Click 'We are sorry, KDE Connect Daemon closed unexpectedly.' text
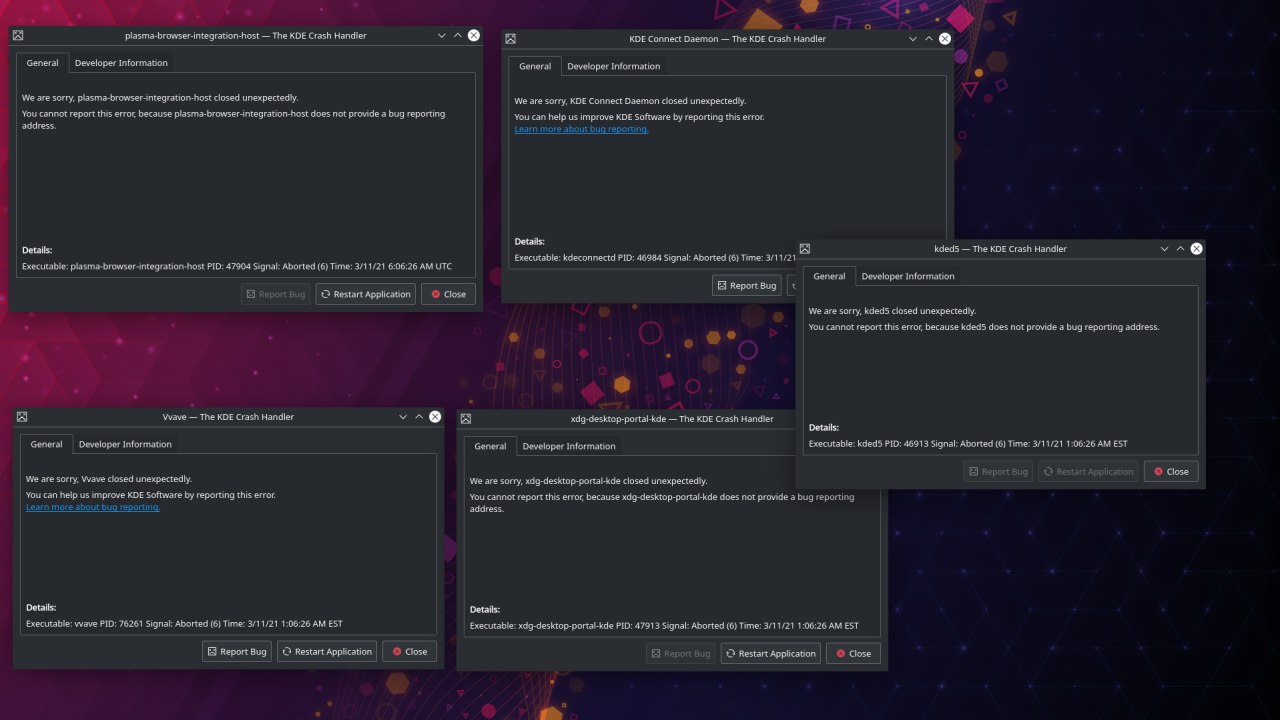The image size is (1280, 720). pos(630,101)
